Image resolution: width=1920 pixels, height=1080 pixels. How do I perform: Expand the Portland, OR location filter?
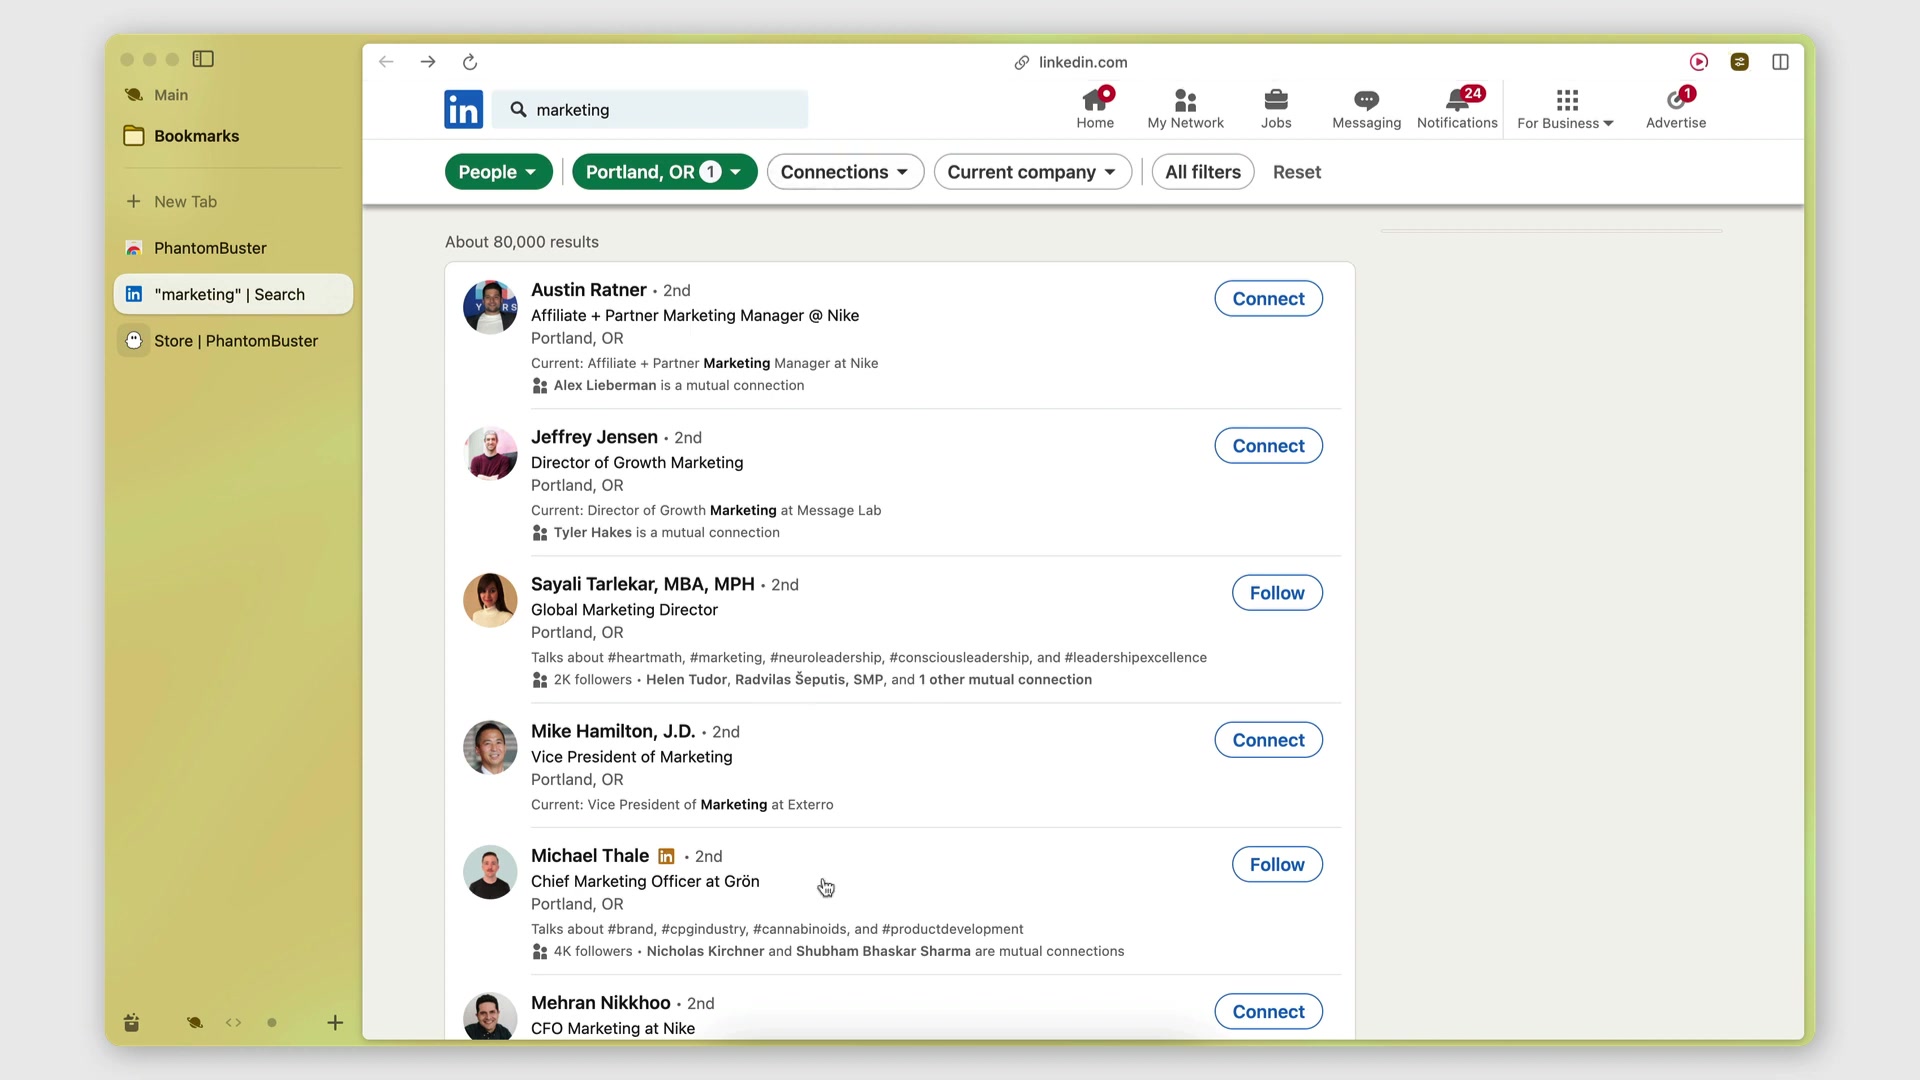pyautogui.click(x=664, y=172)
